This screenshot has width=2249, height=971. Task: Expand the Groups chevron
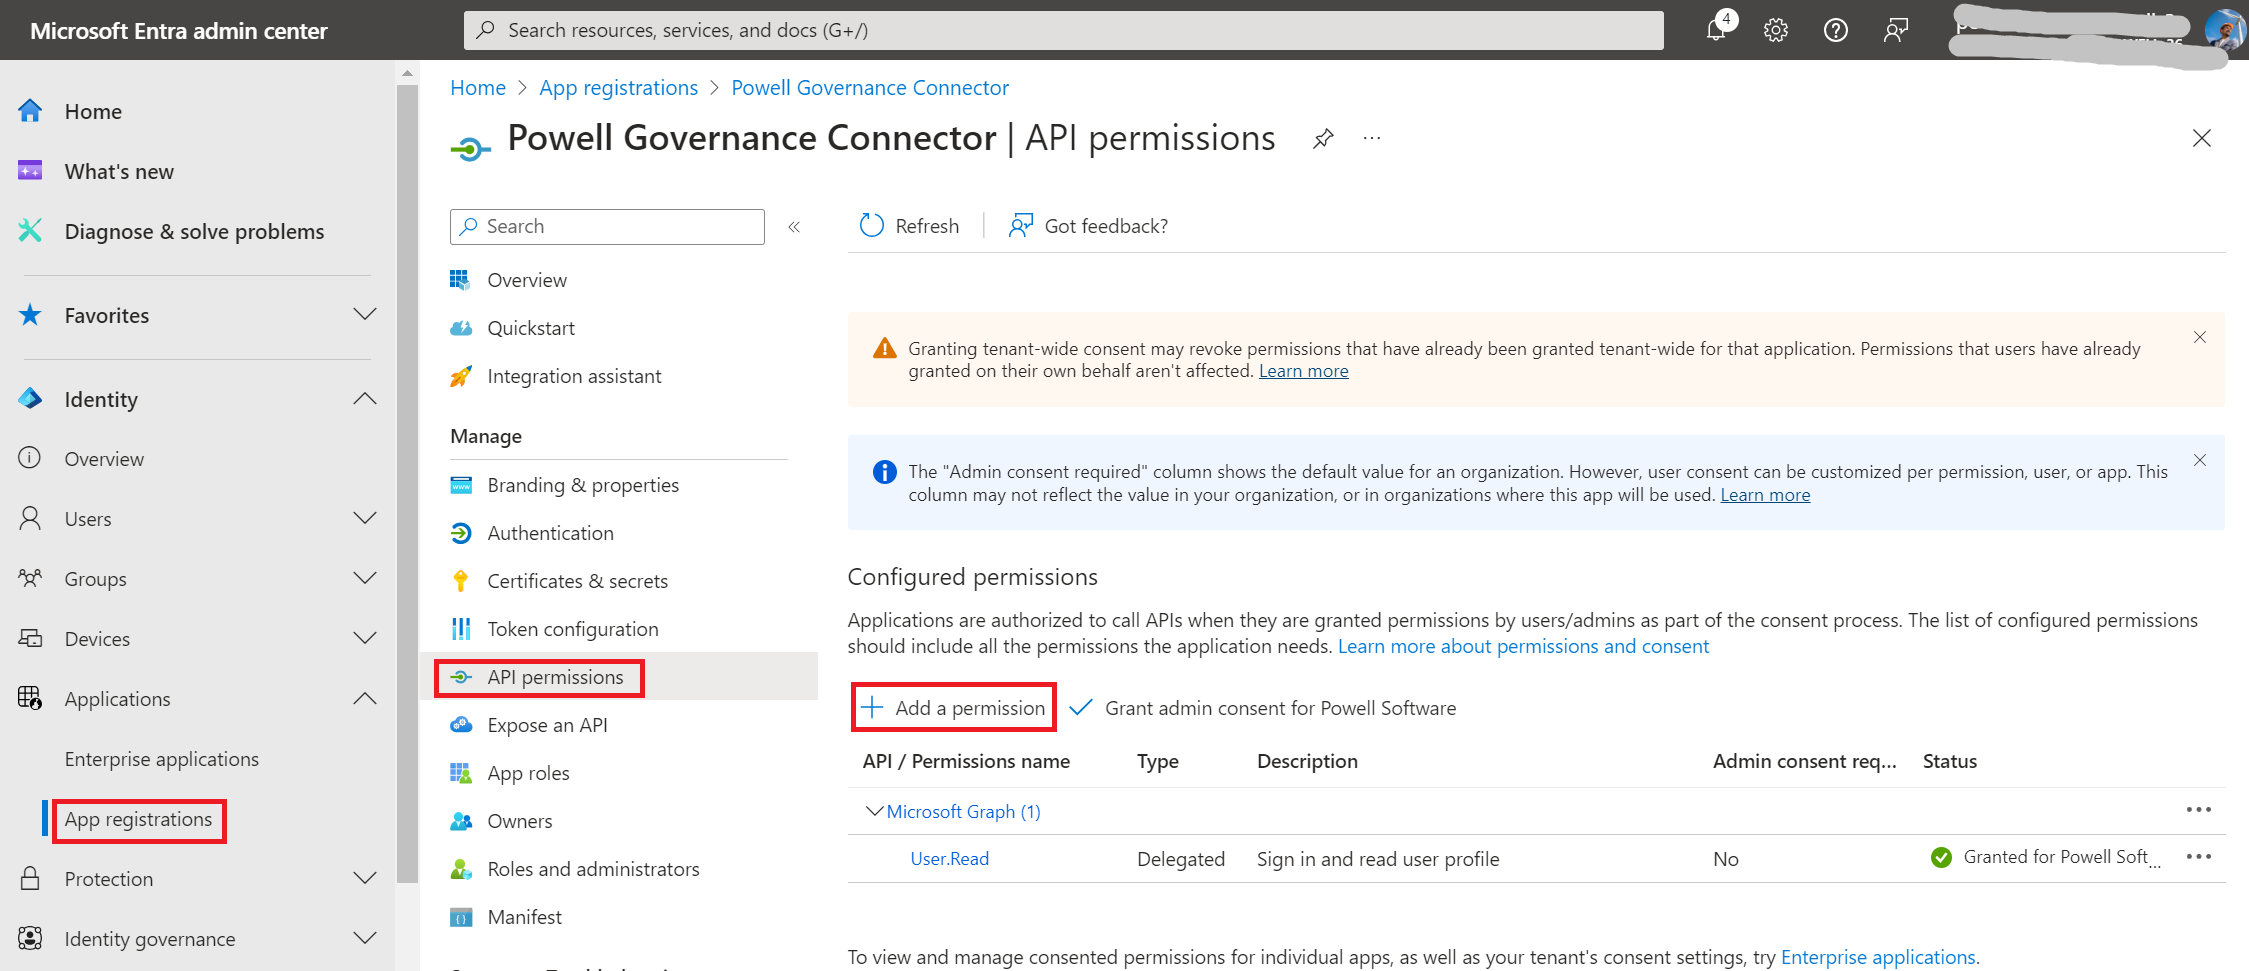pyautogui.click(x=365, y=578)
